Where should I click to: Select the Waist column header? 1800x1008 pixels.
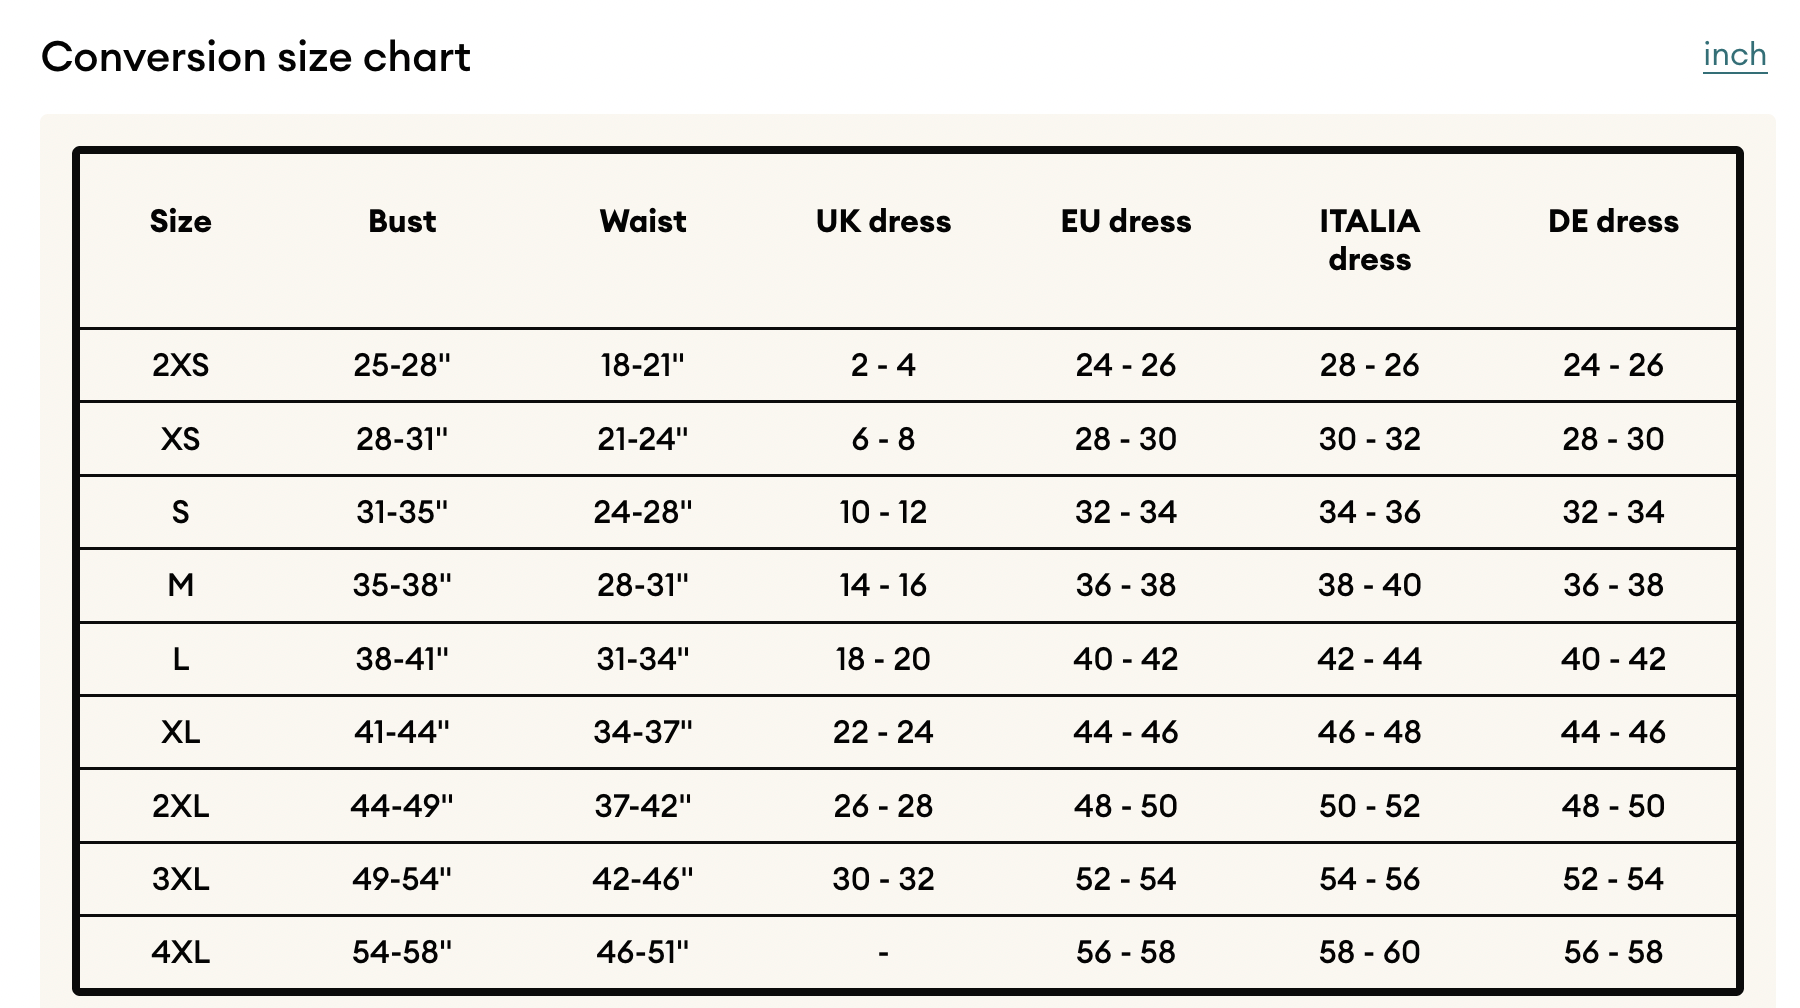[643, 221]
